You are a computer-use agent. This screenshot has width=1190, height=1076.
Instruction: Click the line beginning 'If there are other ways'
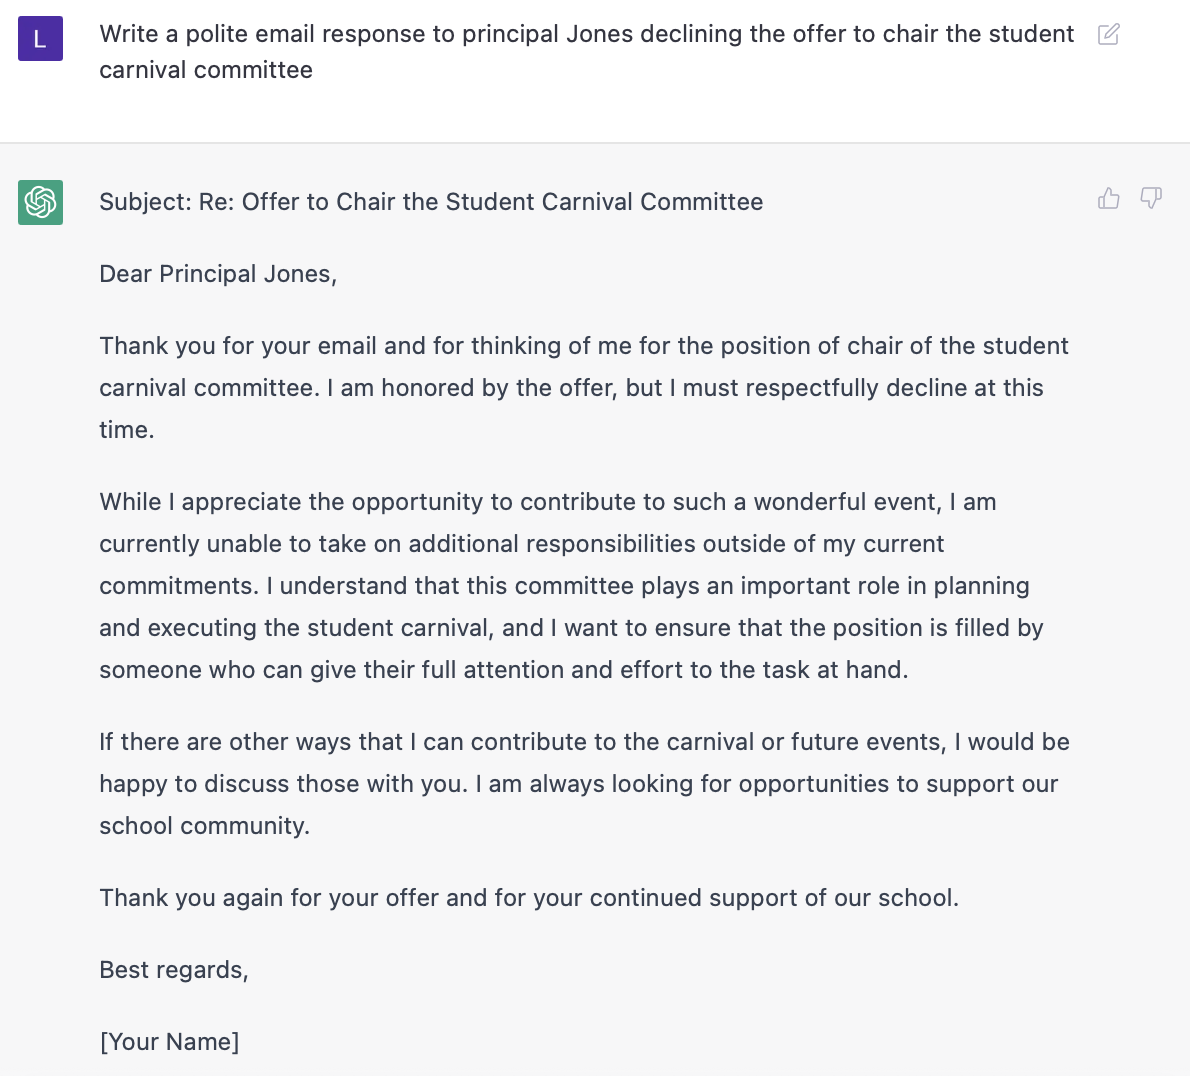pyautogui.click(x=584, y=742)
